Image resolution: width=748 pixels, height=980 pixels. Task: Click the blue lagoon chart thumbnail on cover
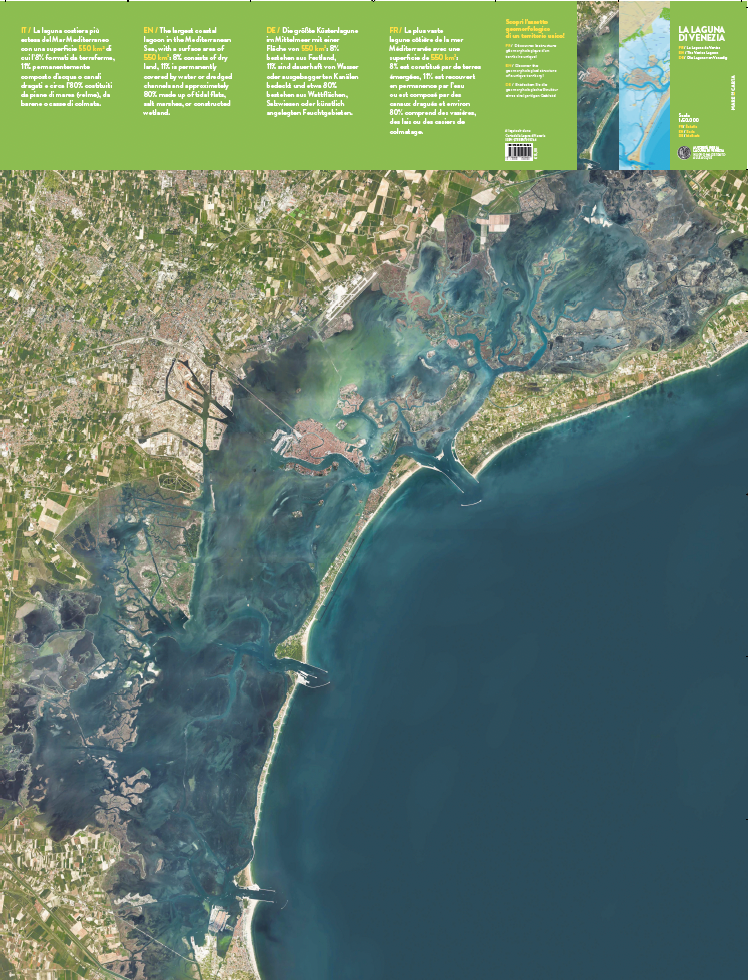click(644, 86)
